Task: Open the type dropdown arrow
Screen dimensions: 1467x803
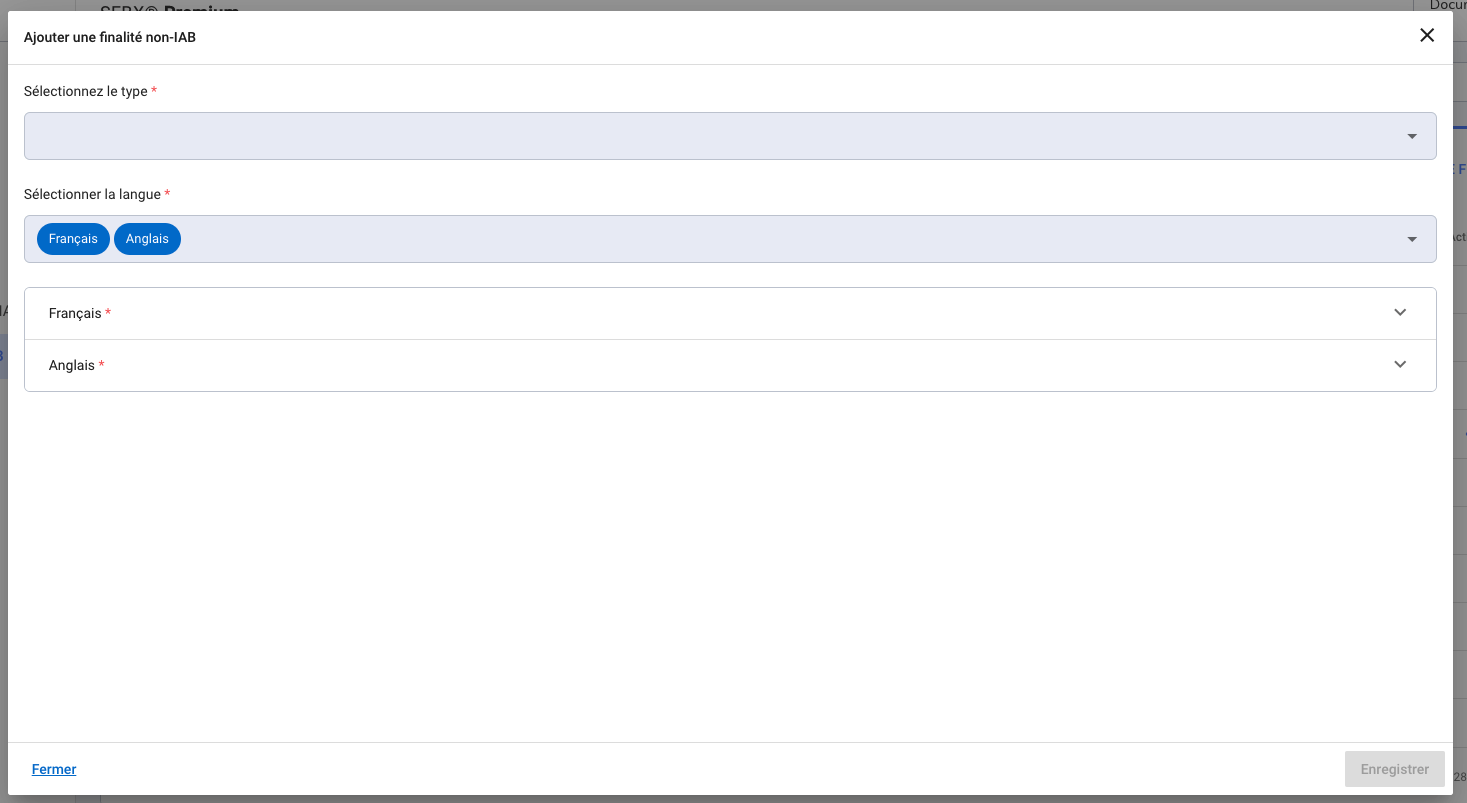Action: coord(1412,136)
